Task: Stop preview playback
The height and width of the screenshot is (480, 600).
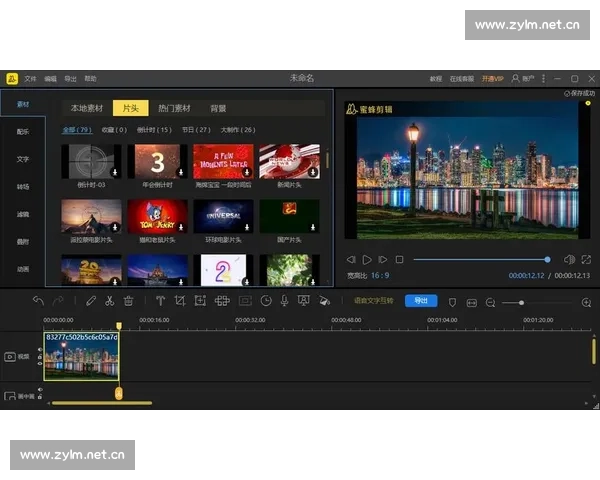Action: [x=399, y=260]
